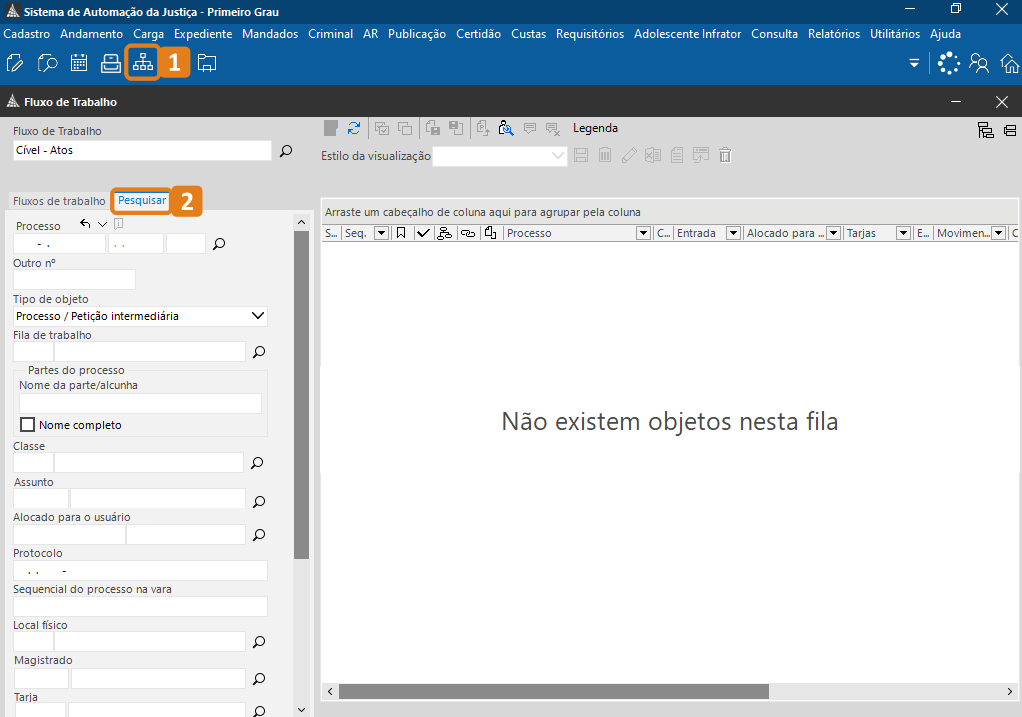Switch to the Pesquisar tab

tap(142, 201)
